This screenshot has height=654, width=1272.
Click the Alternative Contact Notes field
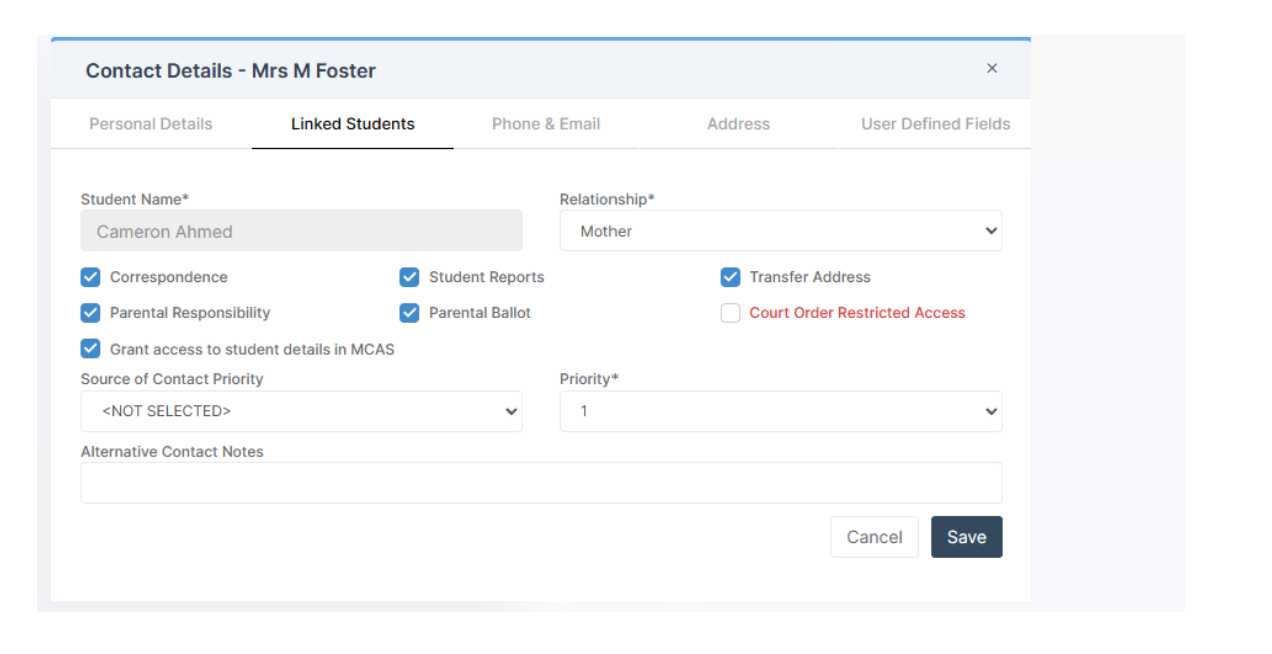tap(540, 483)
